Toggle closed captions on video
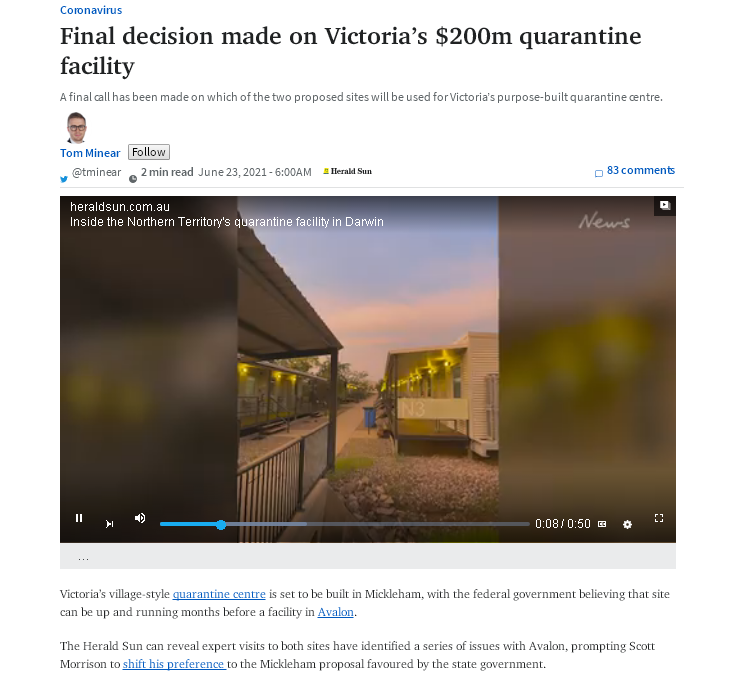This screenshot has width=747, height=687. pyautogui.click(x=602, y=524)
